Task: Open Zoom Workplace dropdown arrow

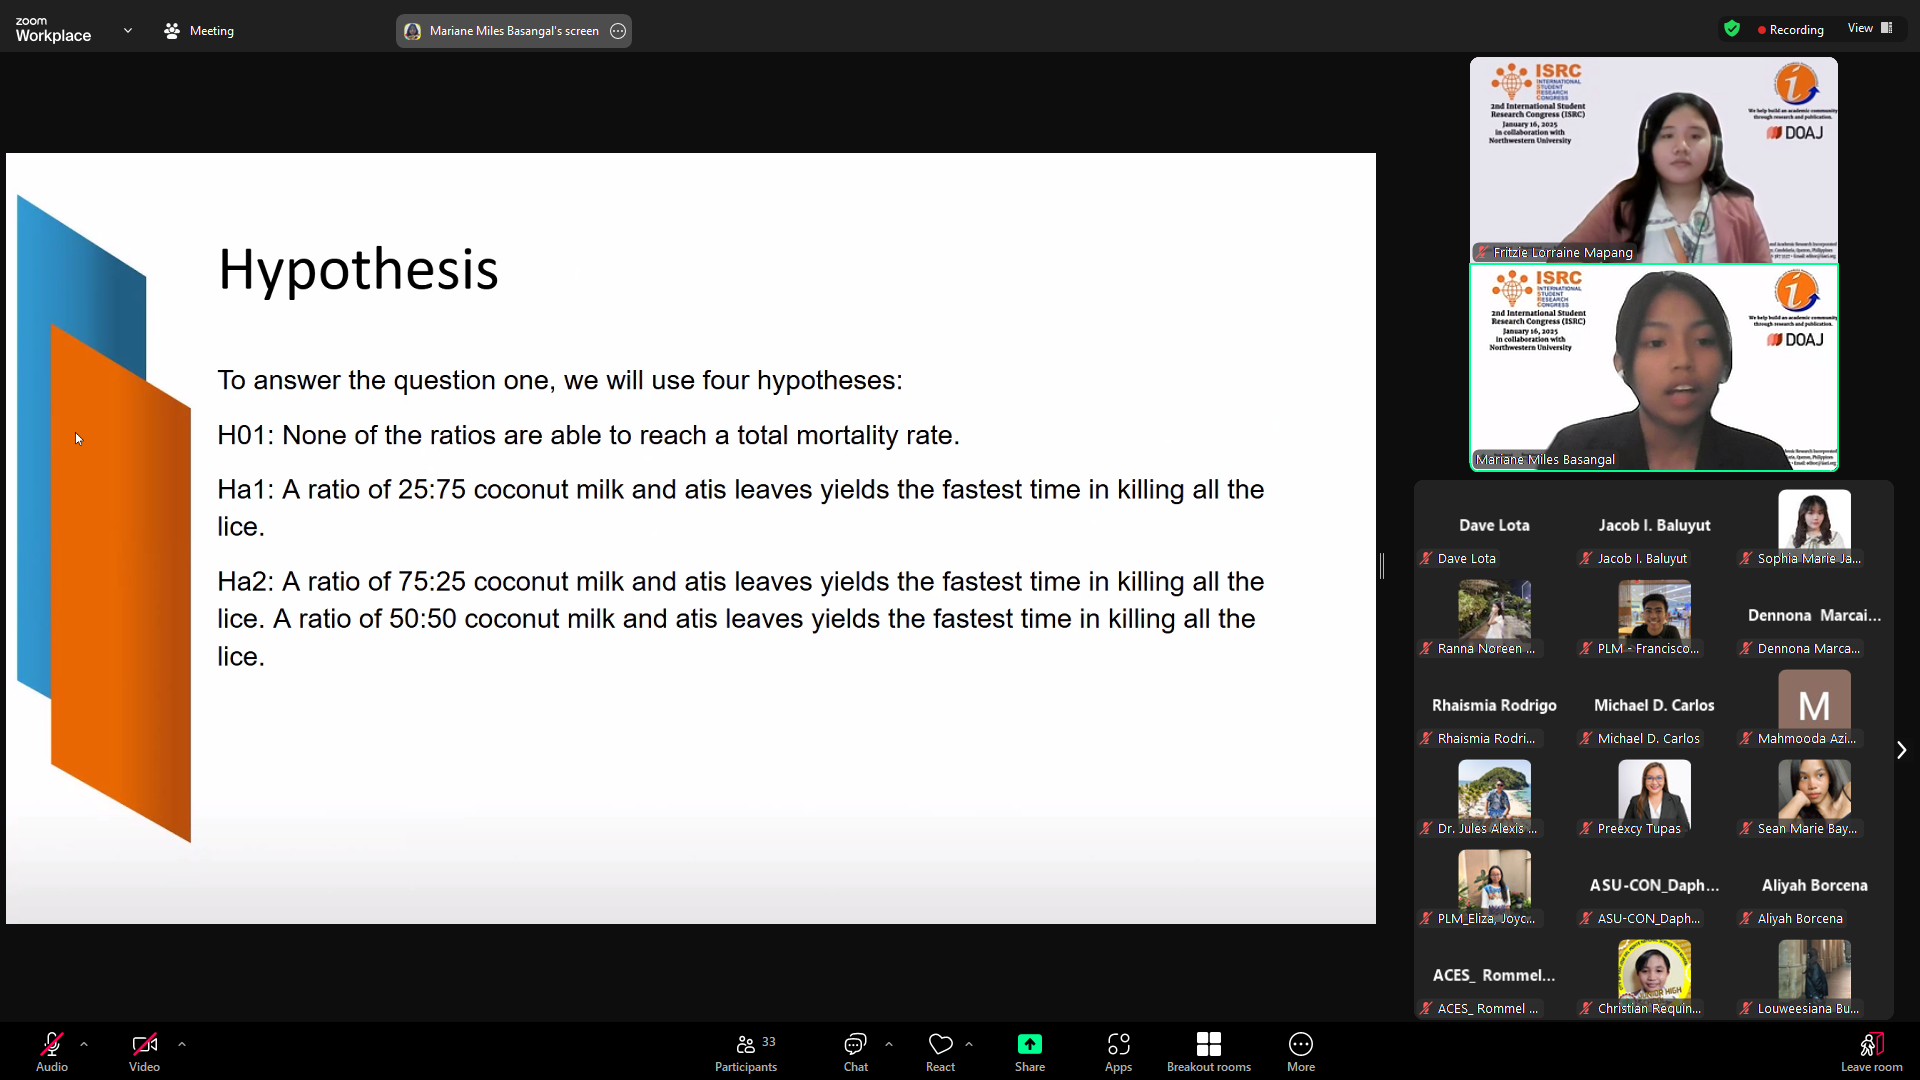Action: click(x=128, y=31)
